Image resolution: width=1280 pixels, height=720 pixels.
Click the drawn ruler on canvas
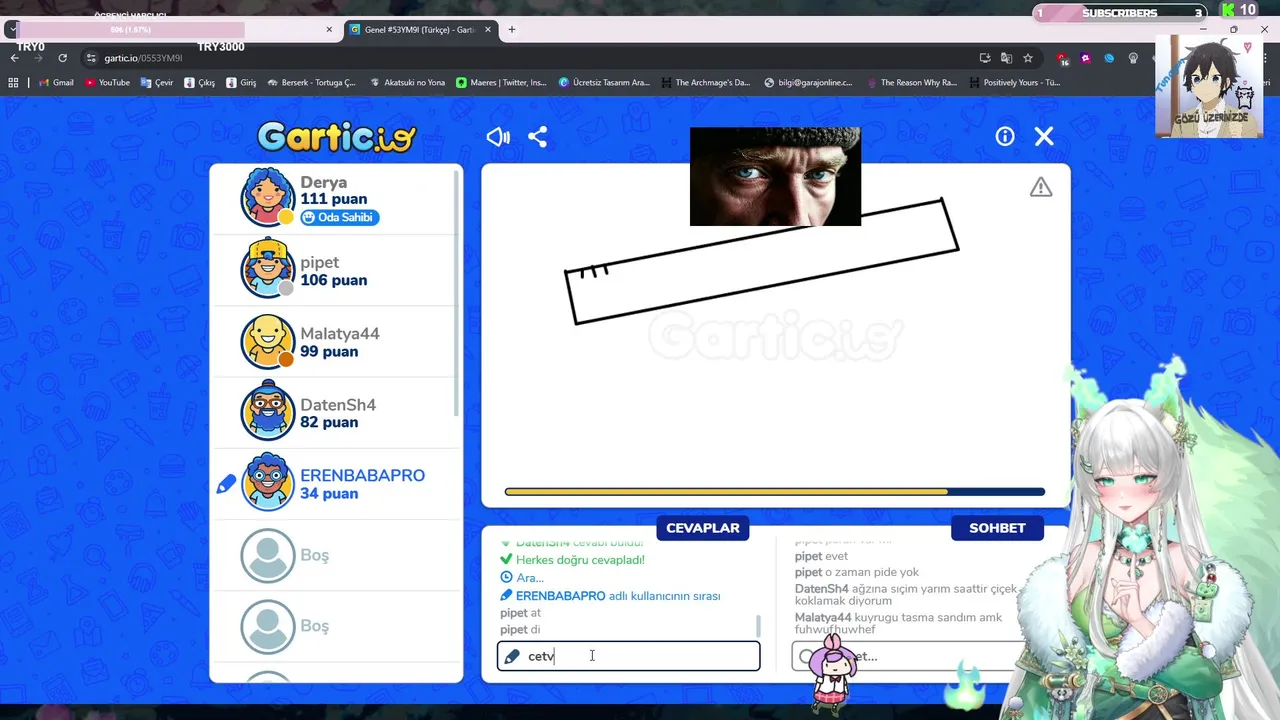point(762,262)
